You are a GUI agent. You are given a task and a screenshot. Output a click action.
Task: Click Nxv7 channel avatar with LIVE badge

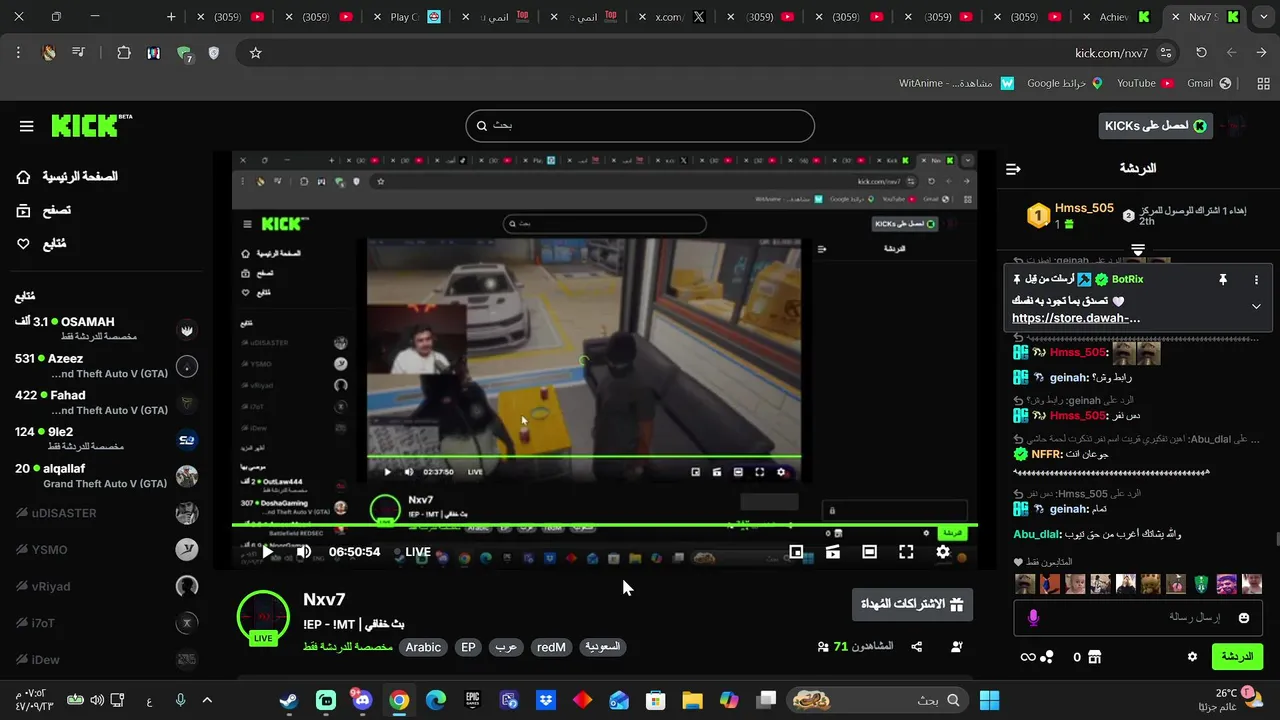263,617
